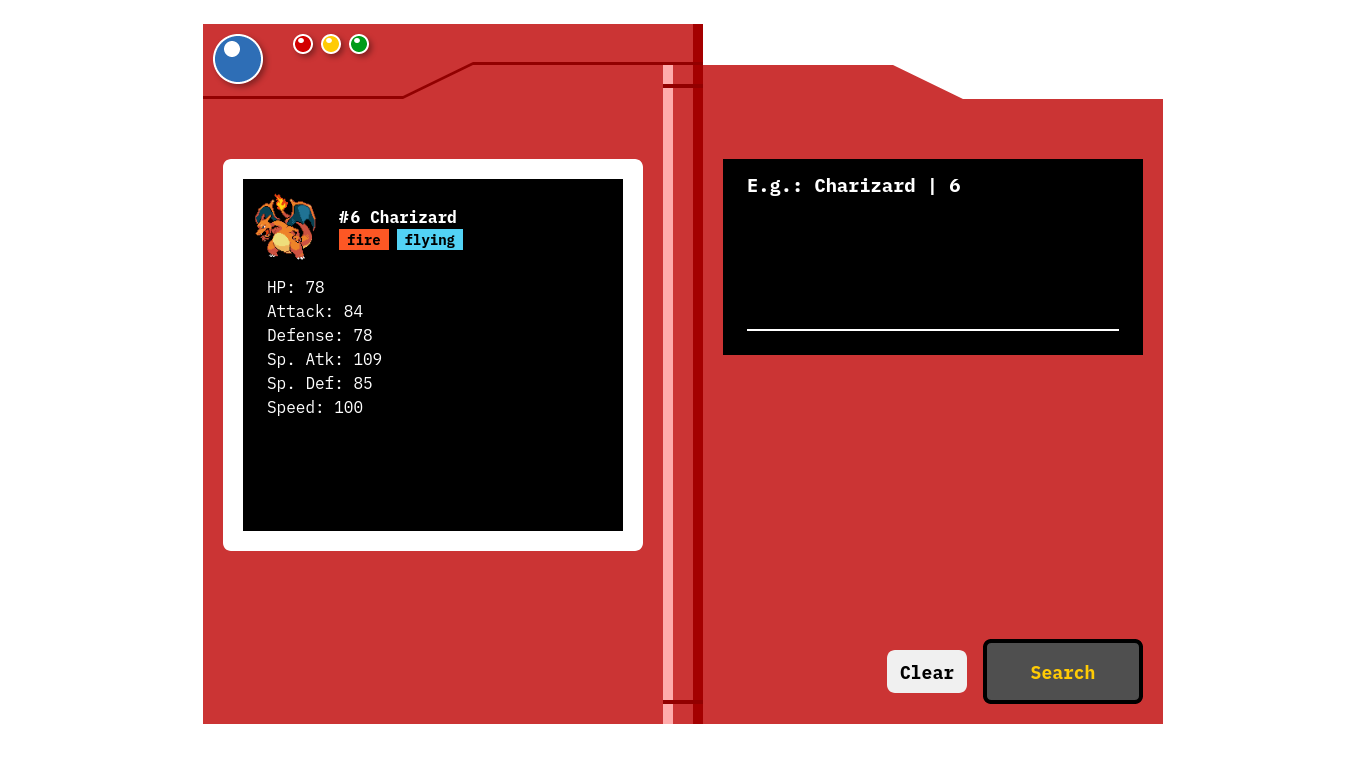This screenshot has width=1366, height=768.
Task: Click the underlined text entry line
Action: point(932,328)
